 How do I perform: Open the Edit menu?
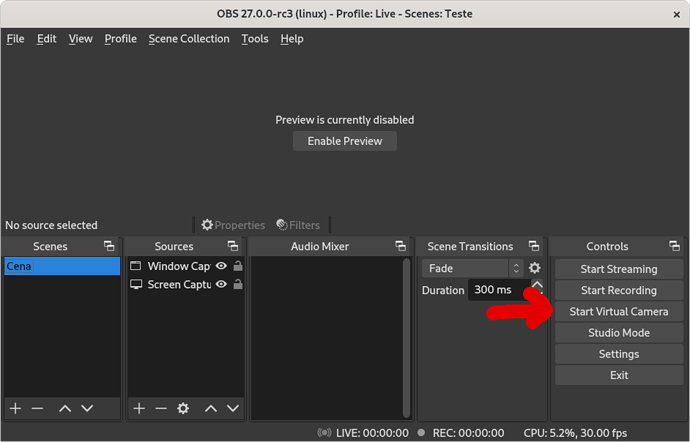(x=46, y=39)
